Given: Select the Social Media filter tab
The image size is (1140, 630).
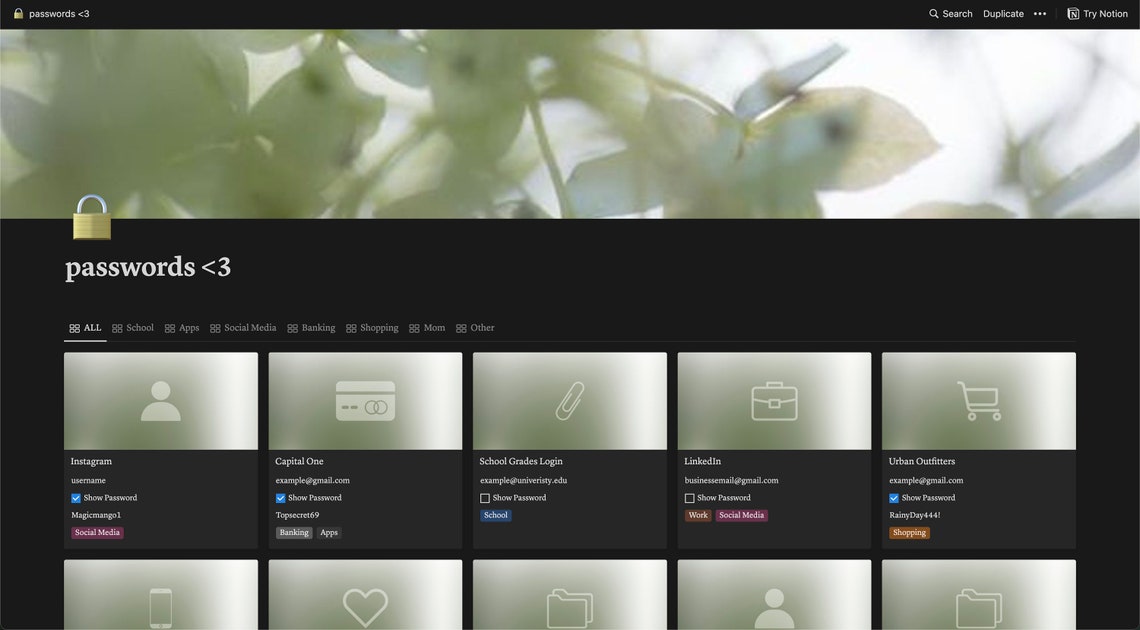Looking at the screenshot, I should 250,326.
